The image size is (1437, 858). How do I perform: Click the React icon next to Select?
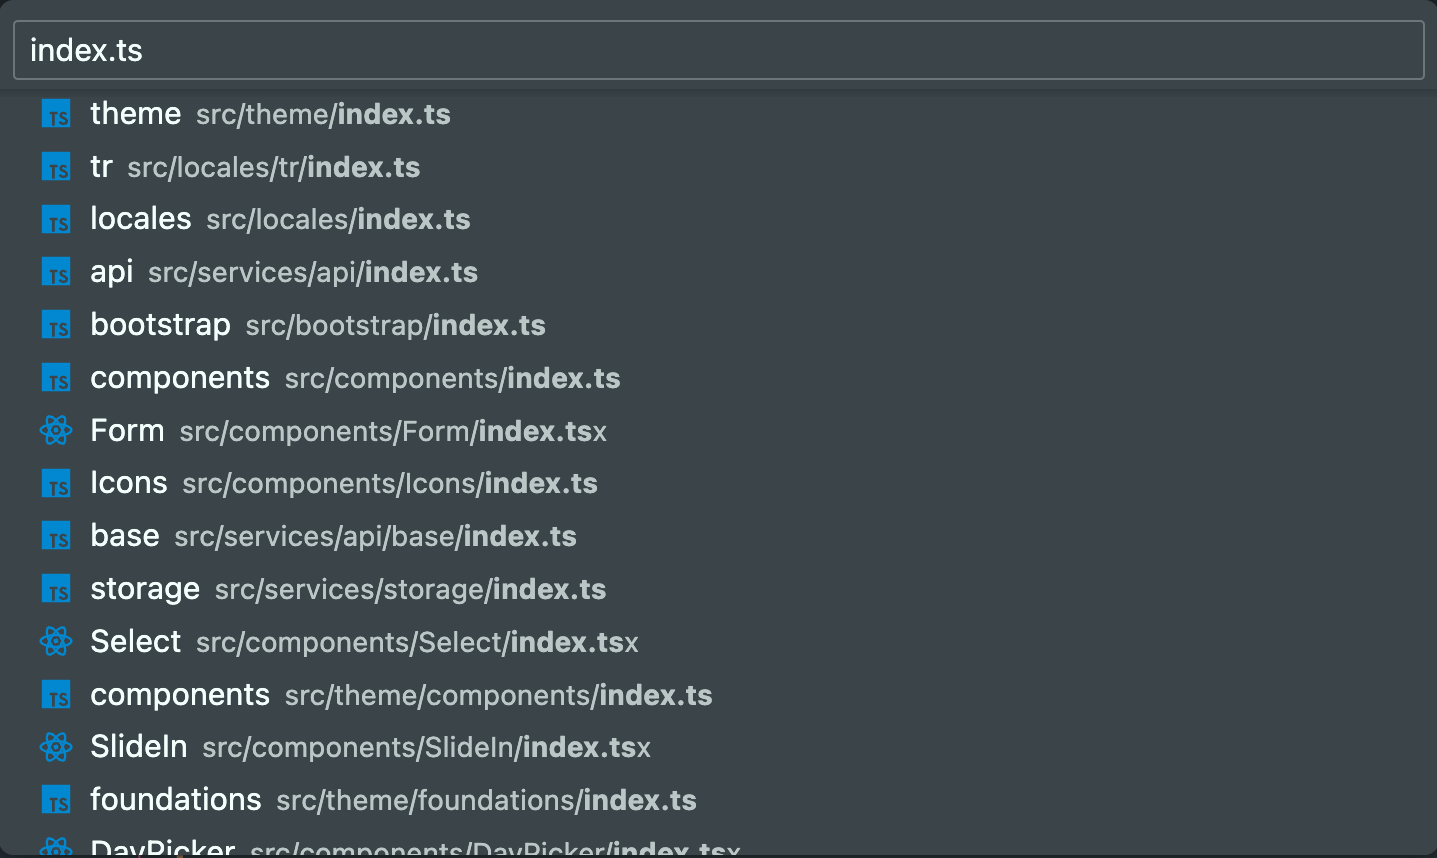click(56, 642)
